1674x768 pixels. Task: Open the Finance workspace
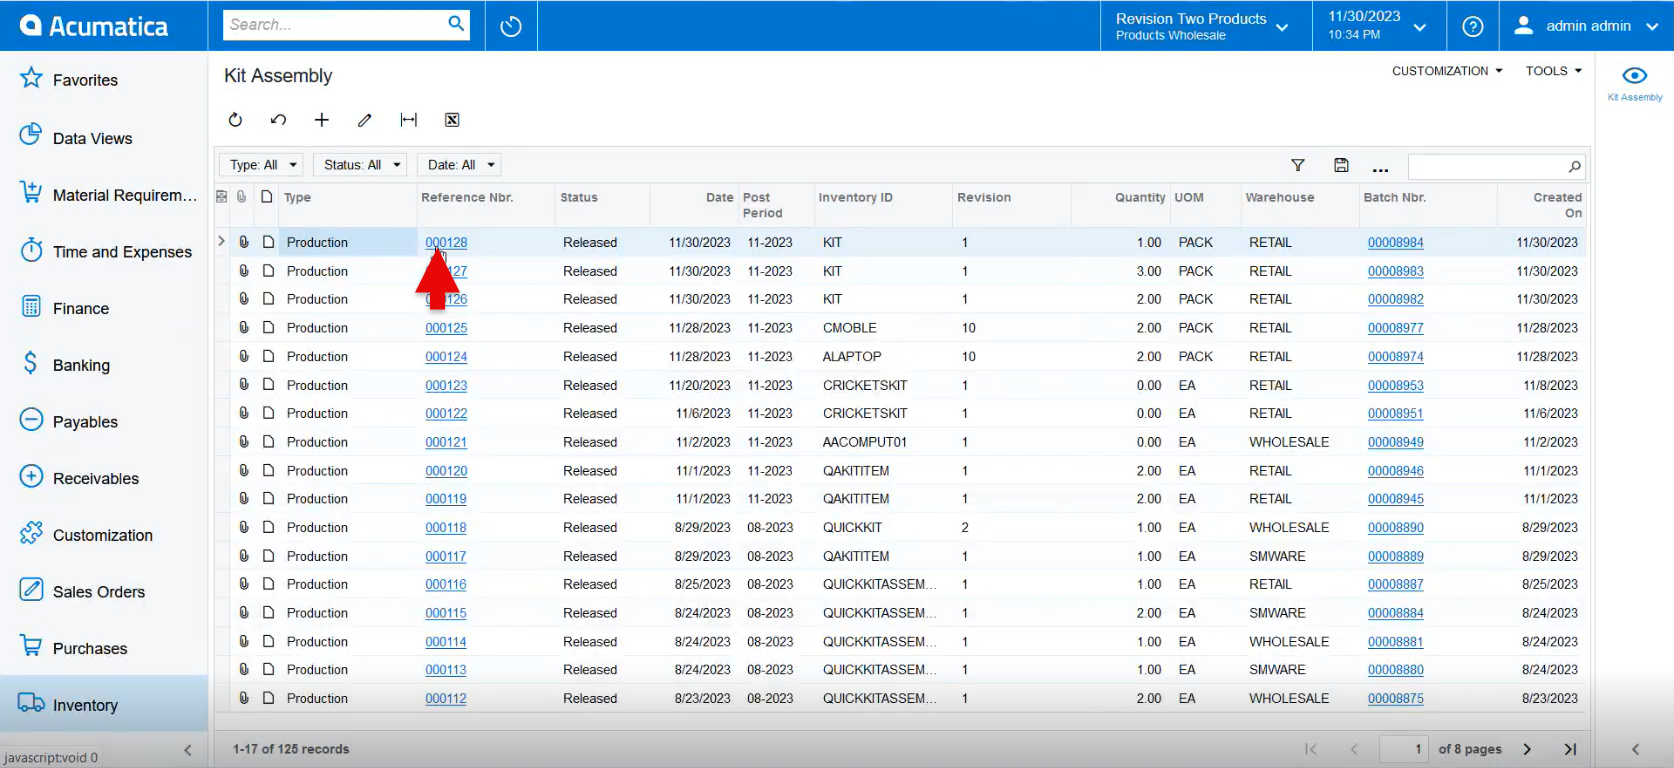104,308
